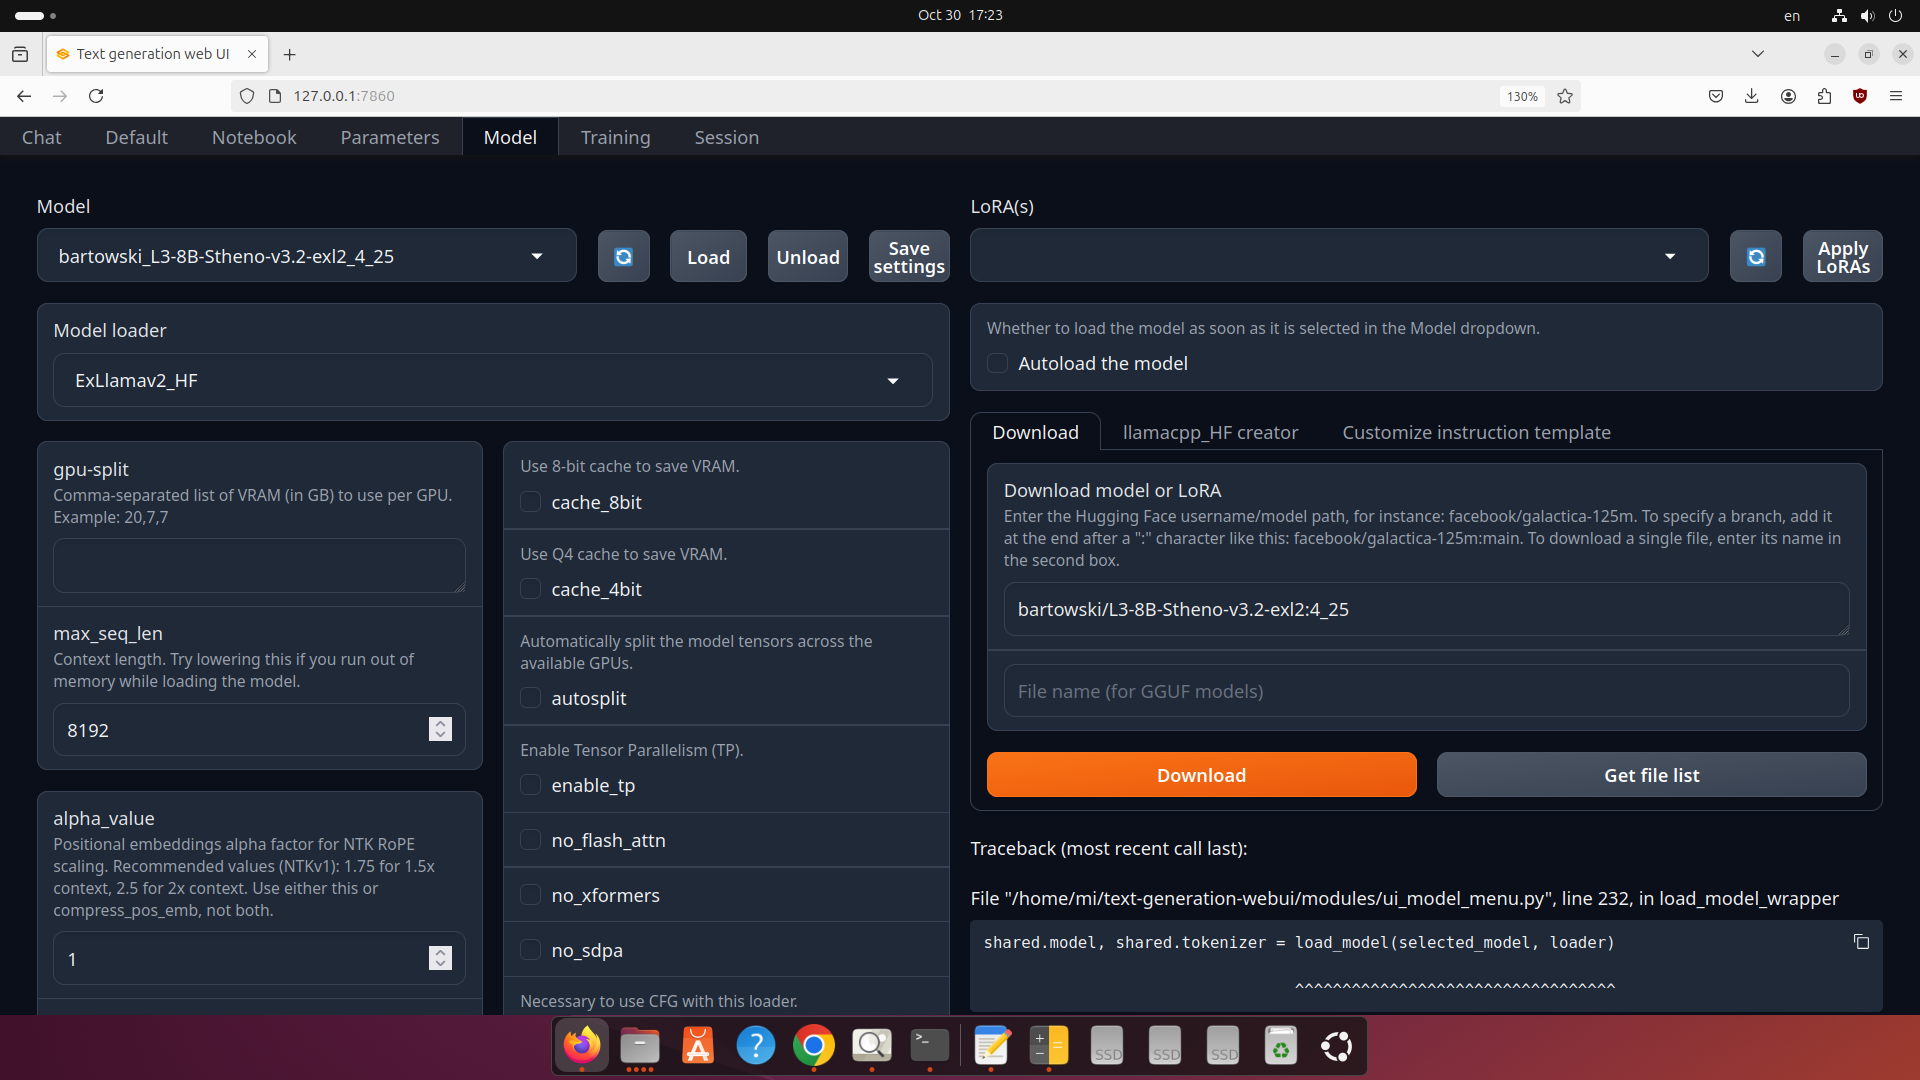
Task: Open the Default tab
Action: (136, 137)
